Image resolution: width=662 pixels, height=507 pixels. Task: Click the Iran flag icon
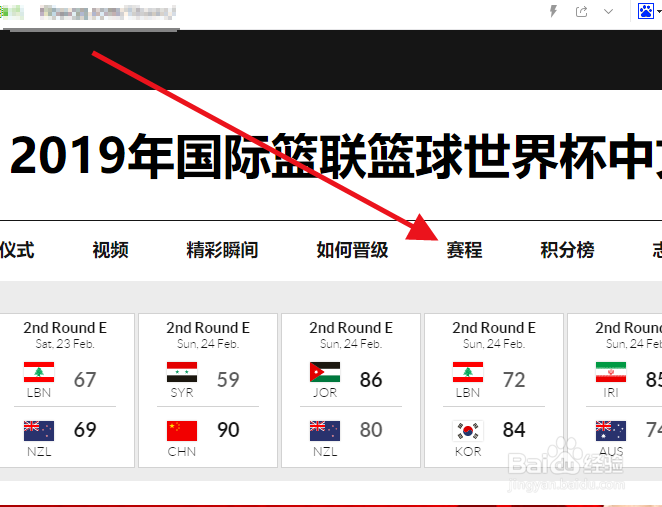[611, 372]
